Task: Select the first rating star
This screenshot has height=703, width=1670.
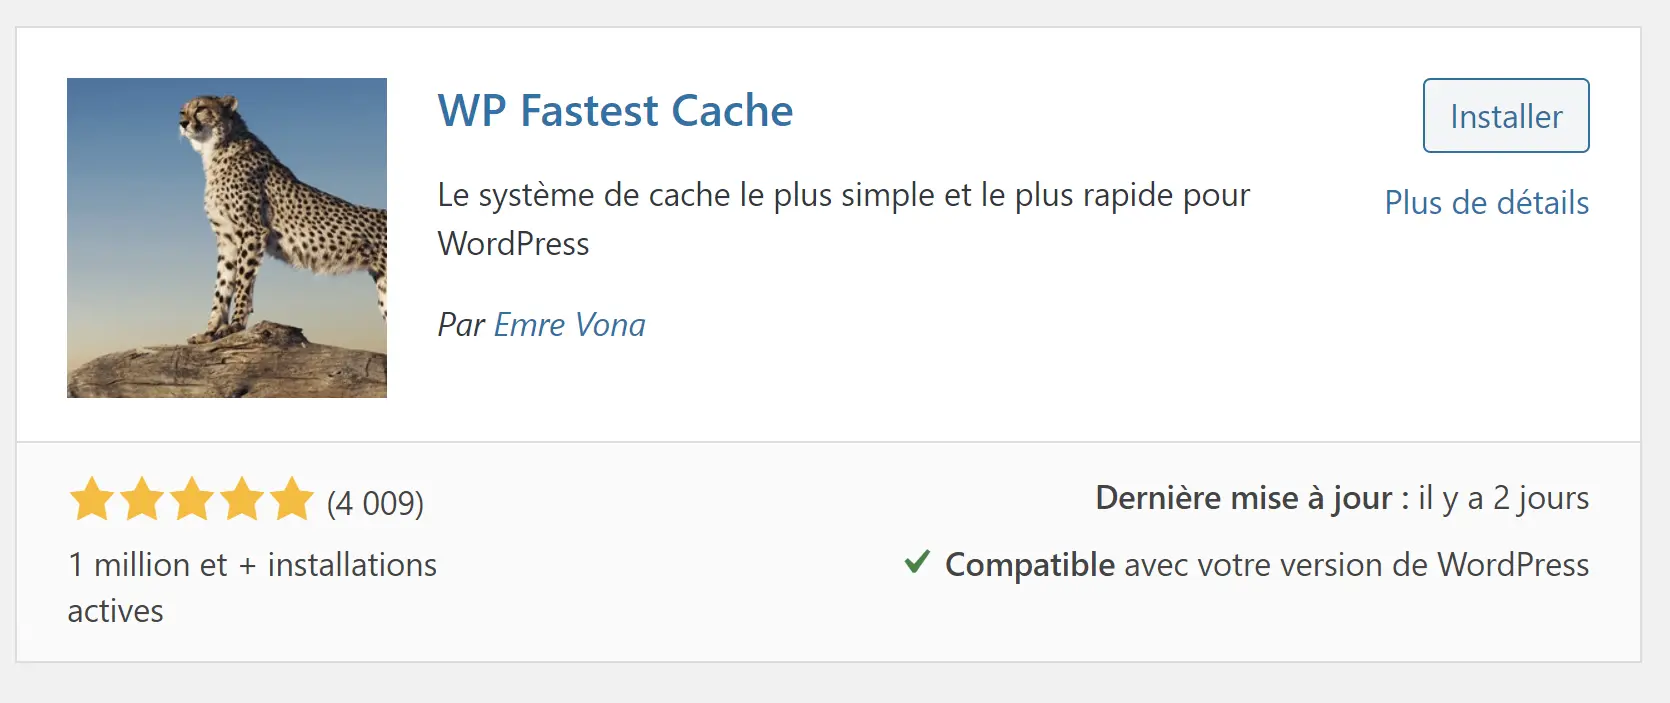Action: [x=91, y=498]
